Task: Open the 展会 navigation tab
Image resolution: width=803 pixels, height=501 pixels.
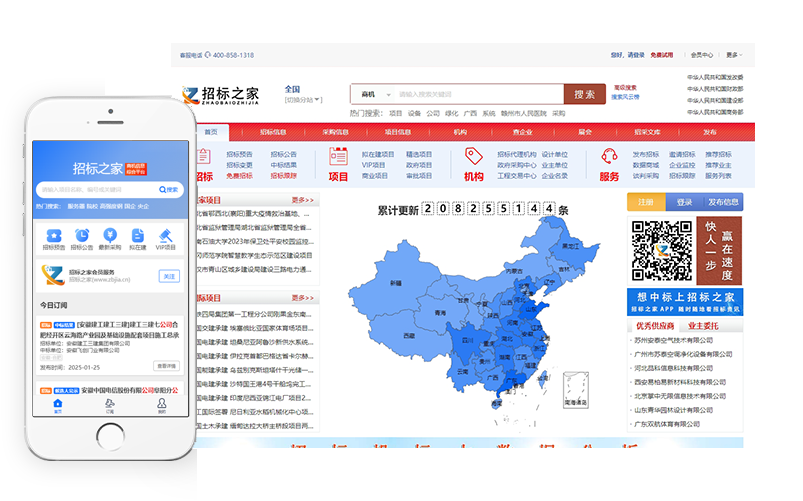Action: (585, 132)
